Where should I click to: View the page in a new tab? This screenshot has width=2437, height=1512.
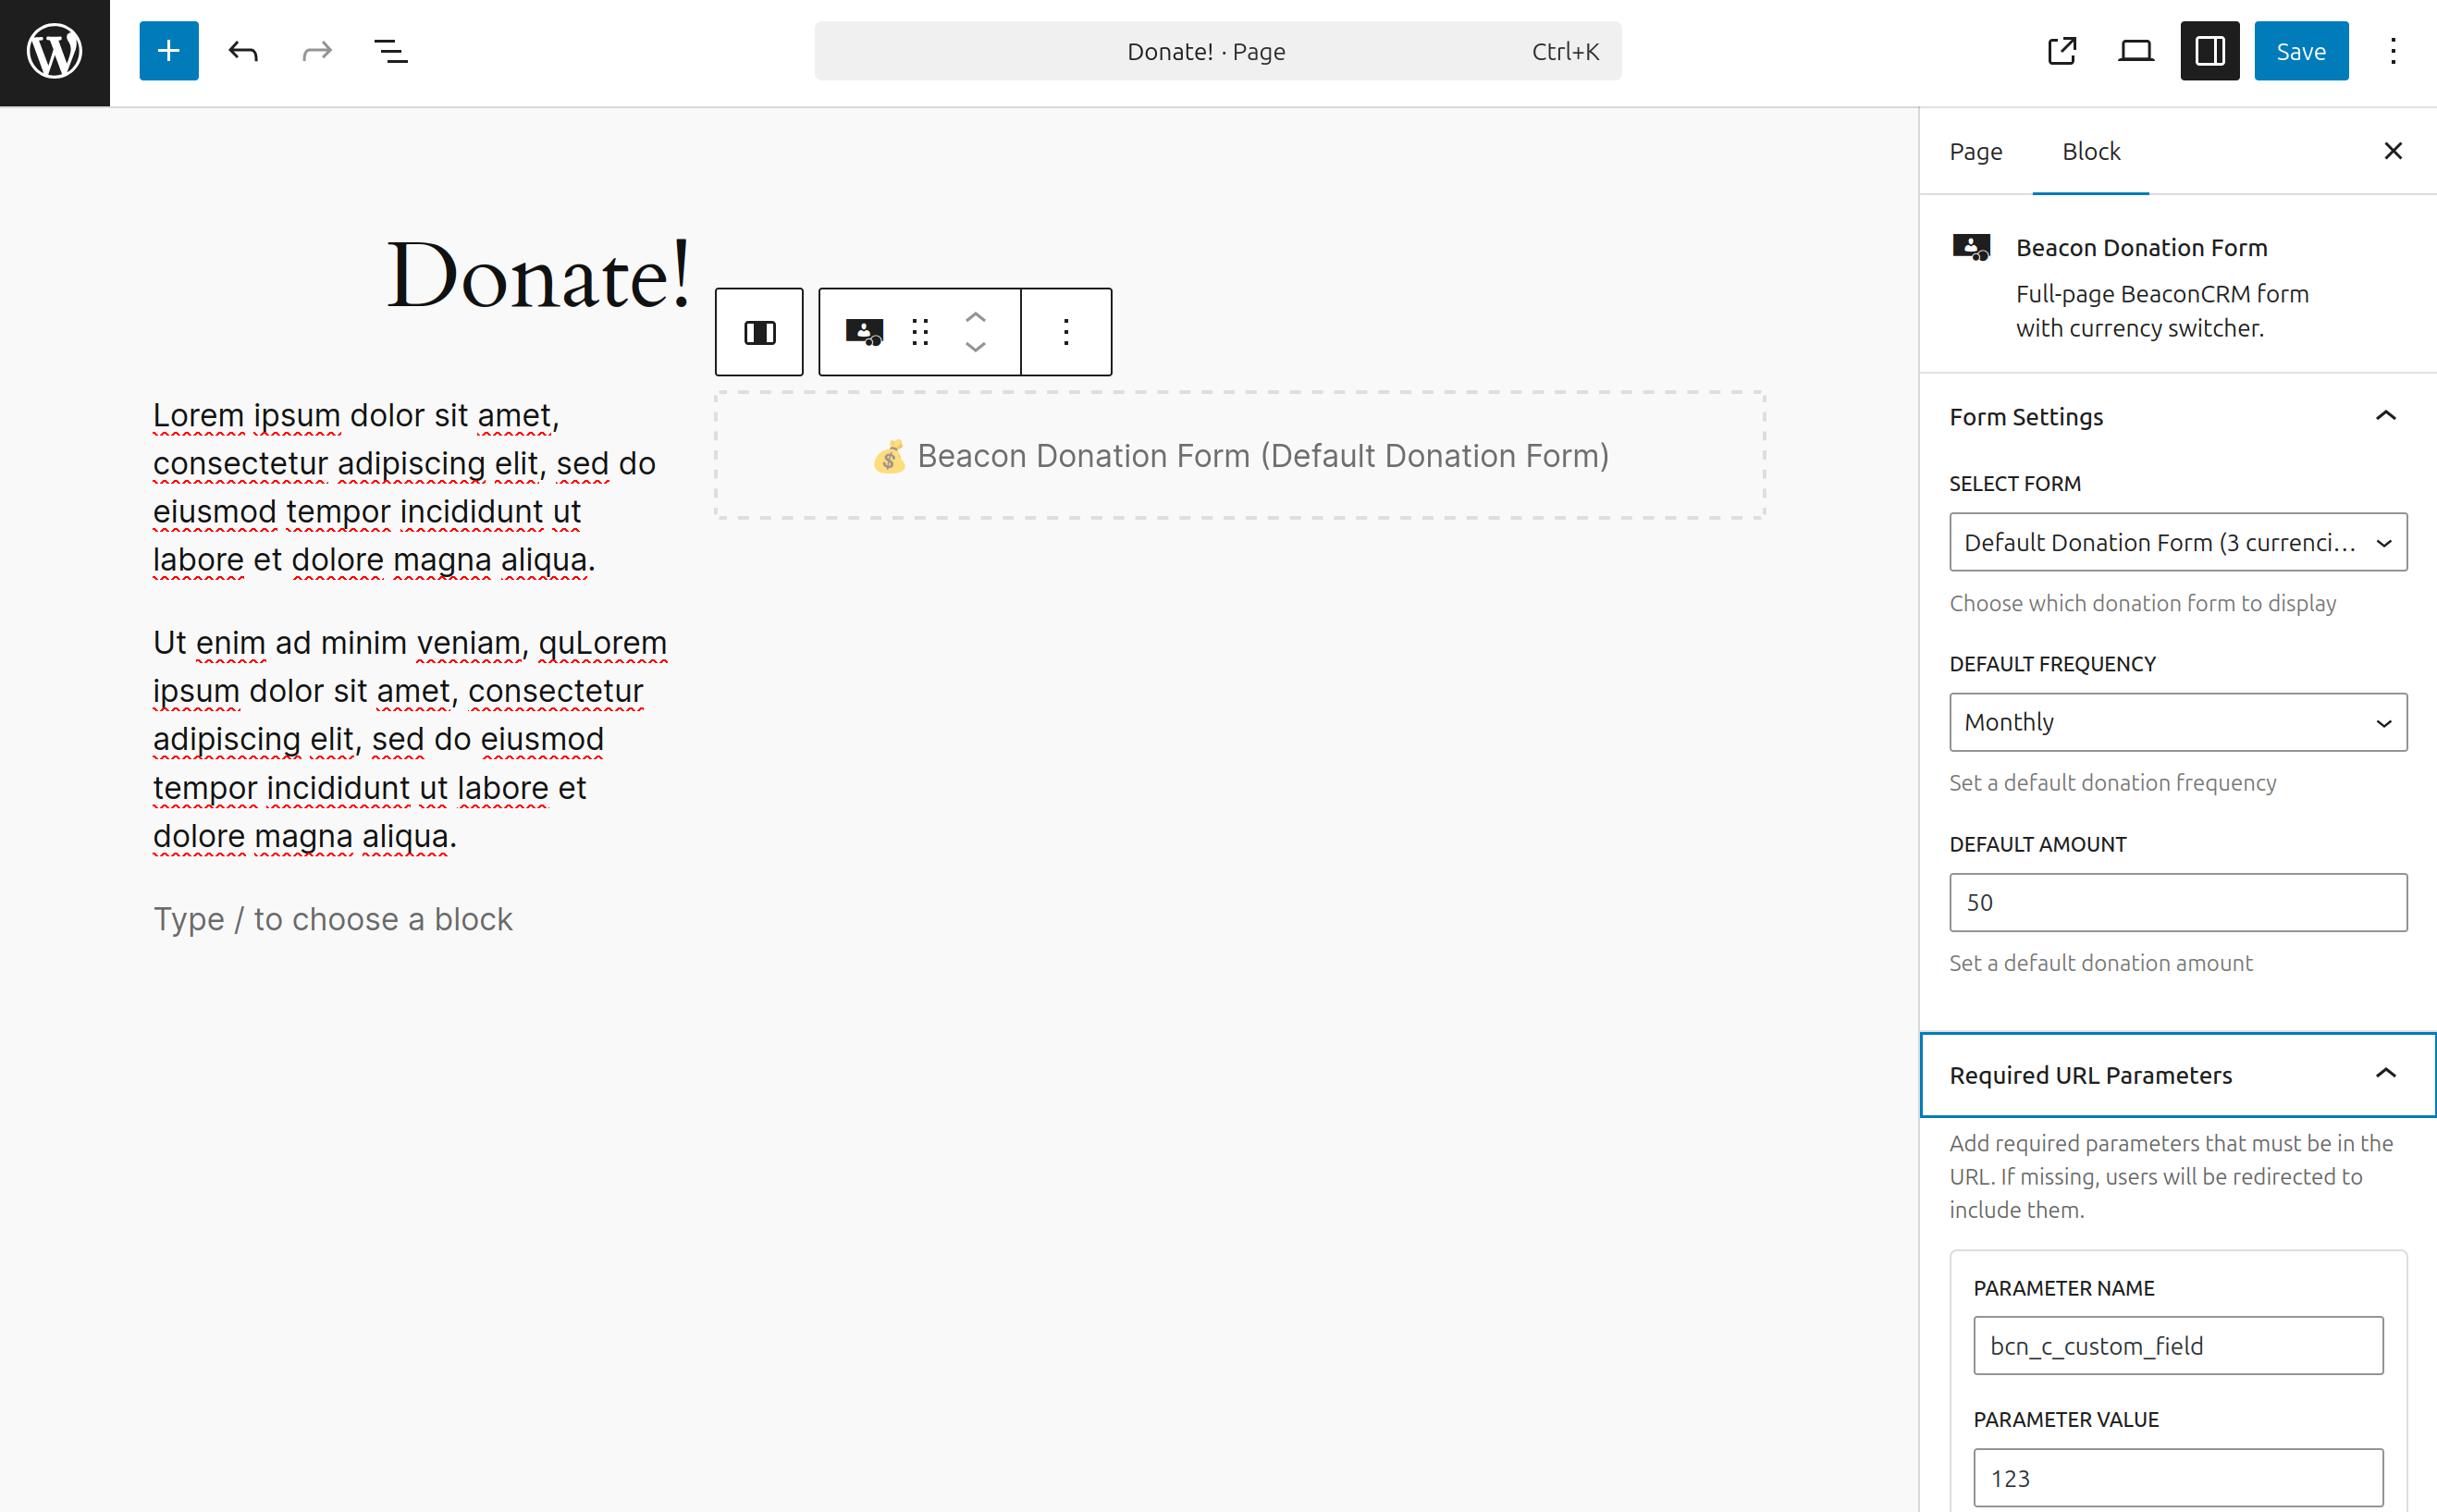click(2062, 50)
